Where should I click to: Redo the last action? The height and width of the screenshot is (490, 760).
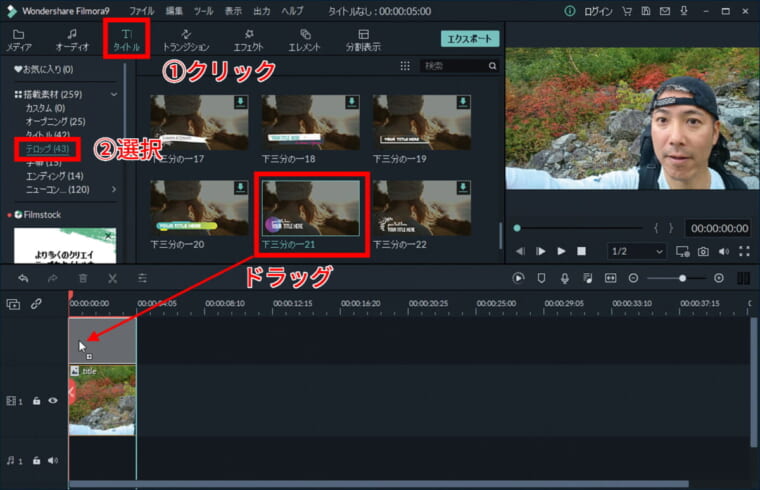click(x=52, y=278)
